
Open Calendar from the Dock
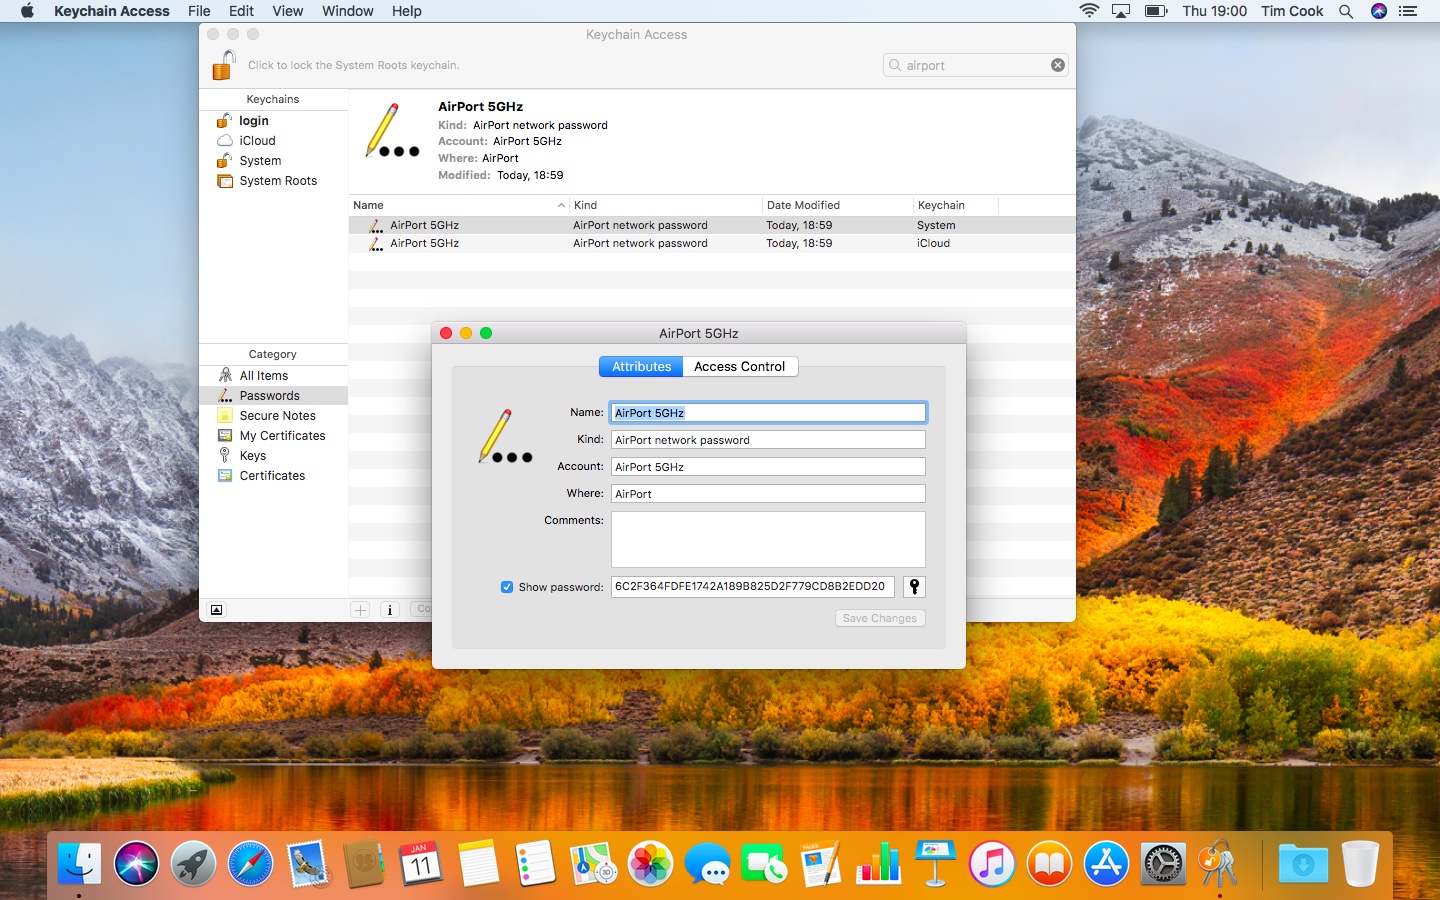pos(421,863)
